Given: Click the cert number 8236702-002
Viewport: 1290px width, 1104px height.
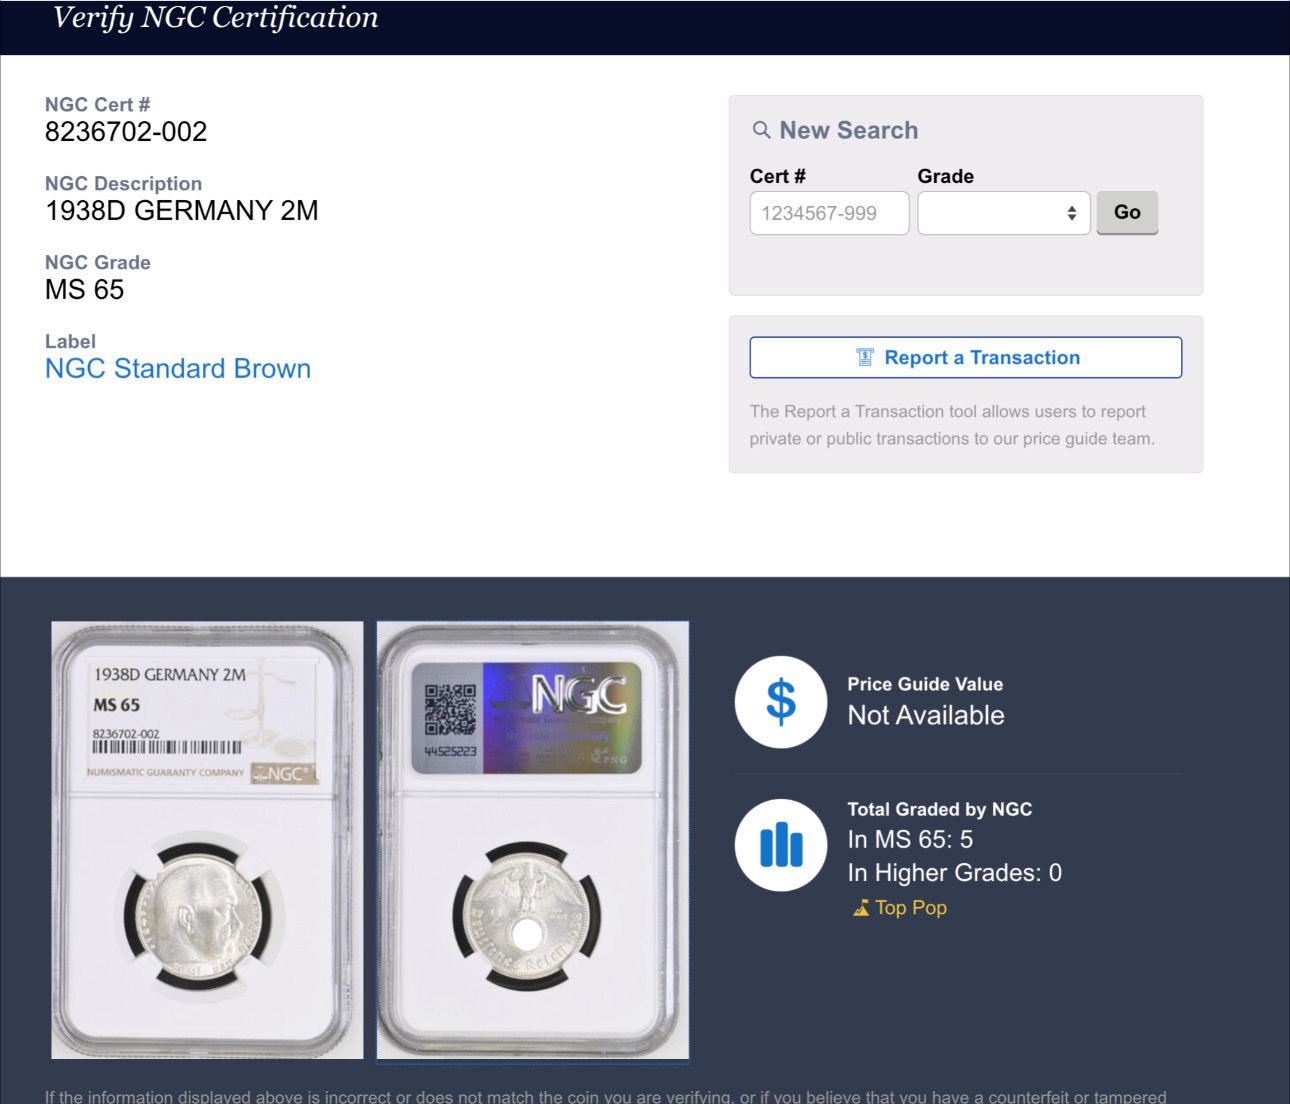Looking at the screenshot, I should point(126,132).
